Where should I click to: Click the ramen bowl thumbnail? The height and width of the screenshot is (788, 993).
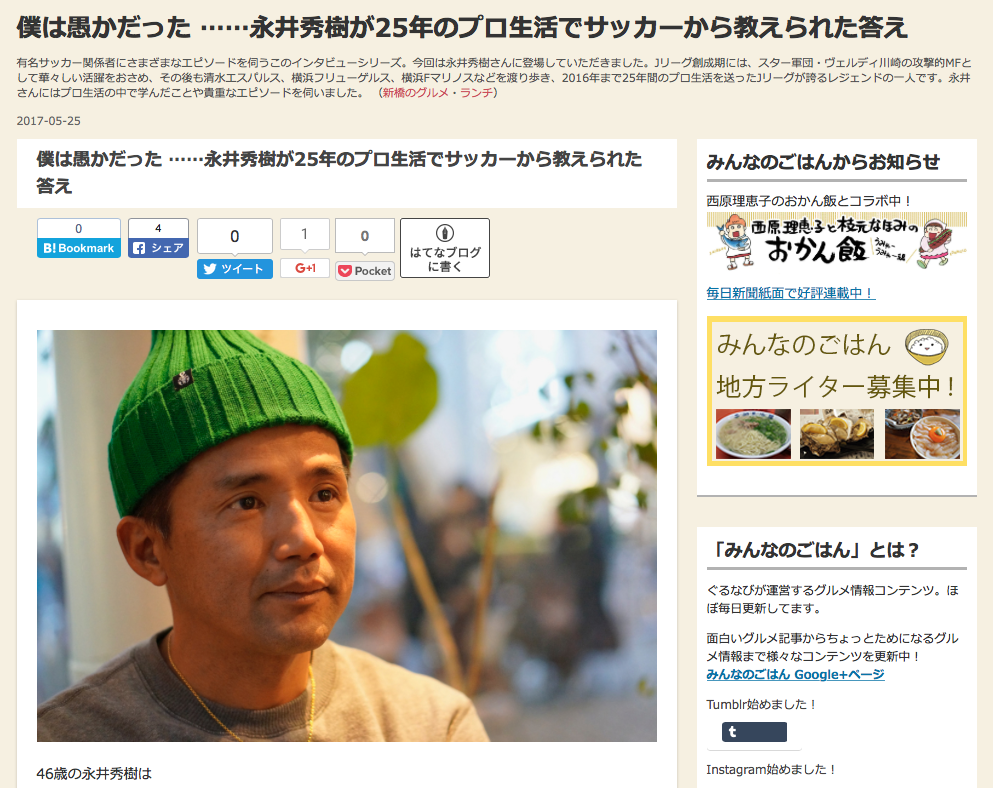[753, 434]
